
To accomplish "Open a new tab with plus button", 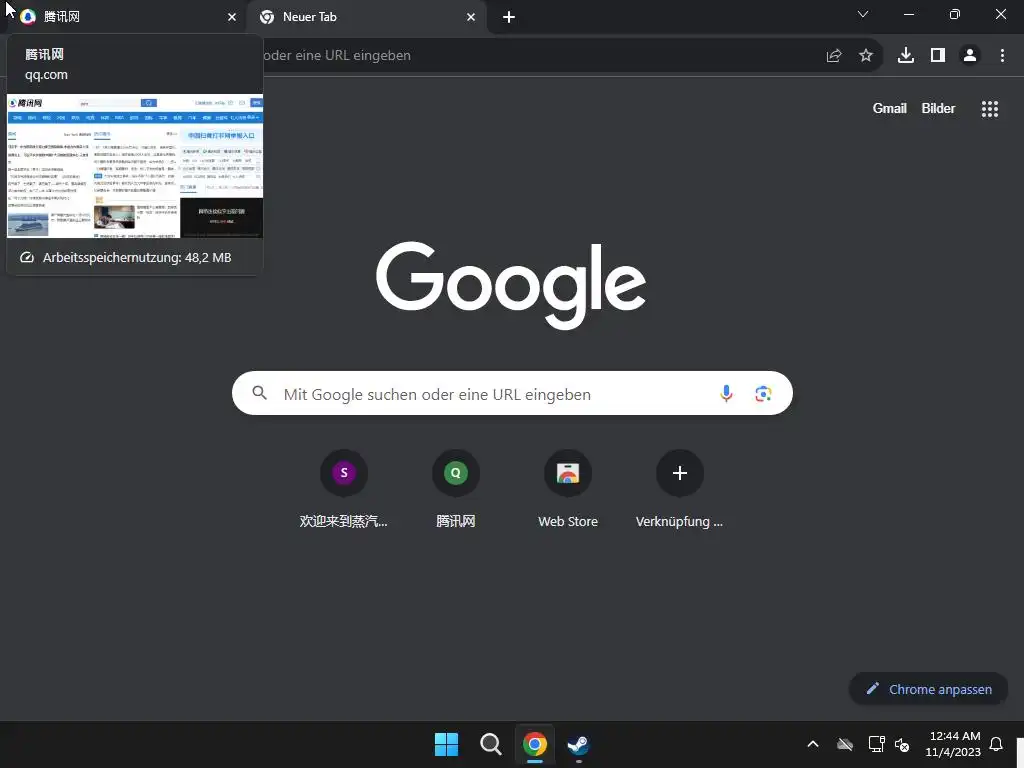I will click(x=509, y=17).
